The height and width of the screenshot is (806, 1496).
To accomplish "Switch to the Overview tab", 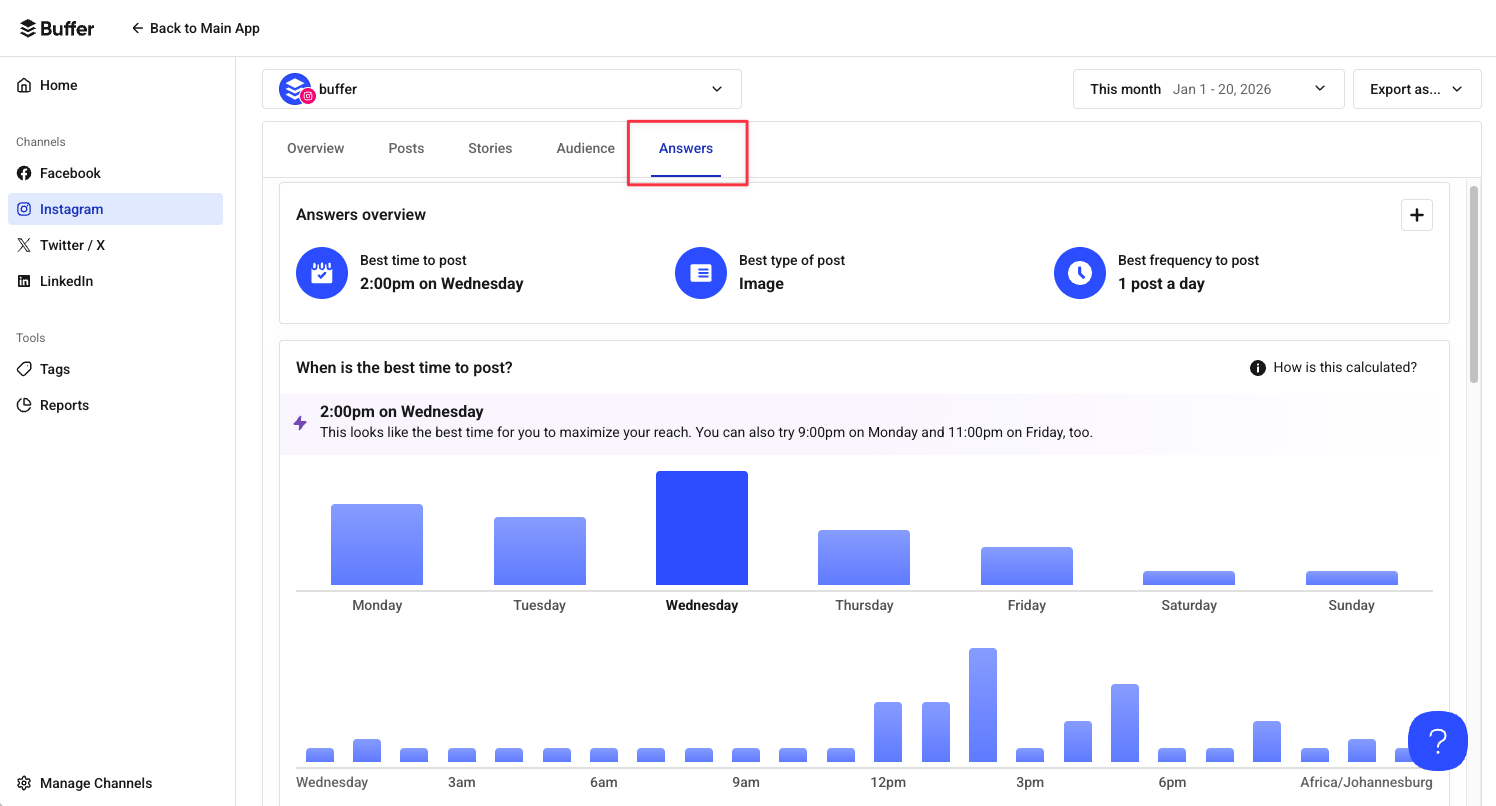I will [x=315, y=148].
